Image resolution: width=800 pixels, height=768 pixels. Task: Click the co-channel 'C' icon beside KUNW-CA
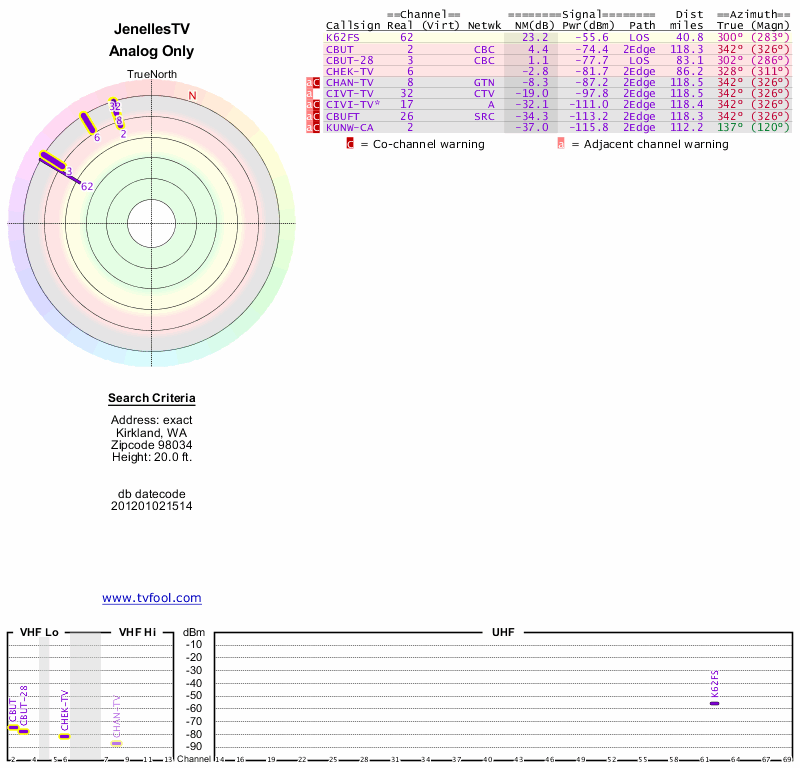click(317, 127)
